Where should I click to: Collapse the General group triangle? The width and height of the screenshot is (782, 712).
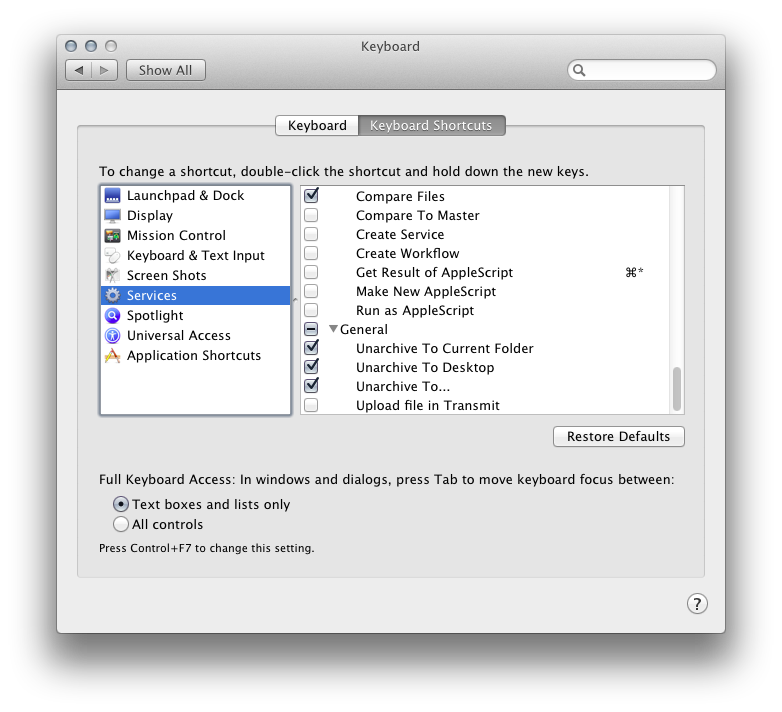[x=333, y=329]
